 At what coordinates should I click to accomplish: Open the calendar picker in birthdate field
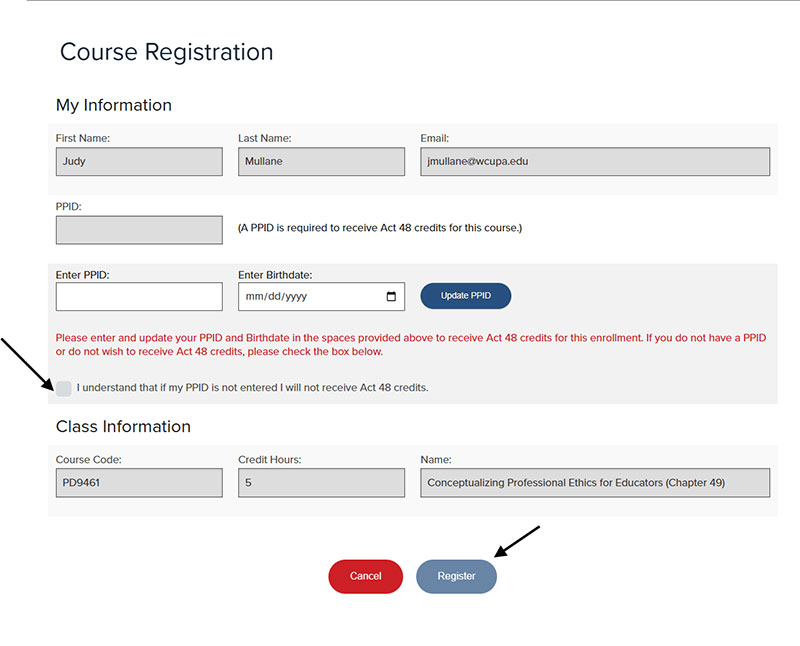pos(391,296)
